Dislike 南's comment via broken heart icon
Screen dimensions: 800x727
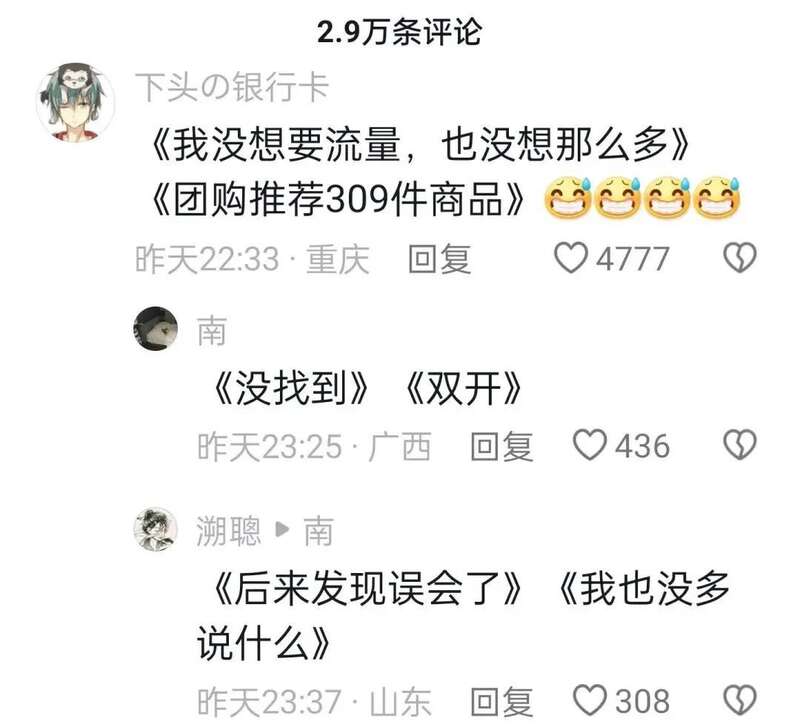coord(740,445)
